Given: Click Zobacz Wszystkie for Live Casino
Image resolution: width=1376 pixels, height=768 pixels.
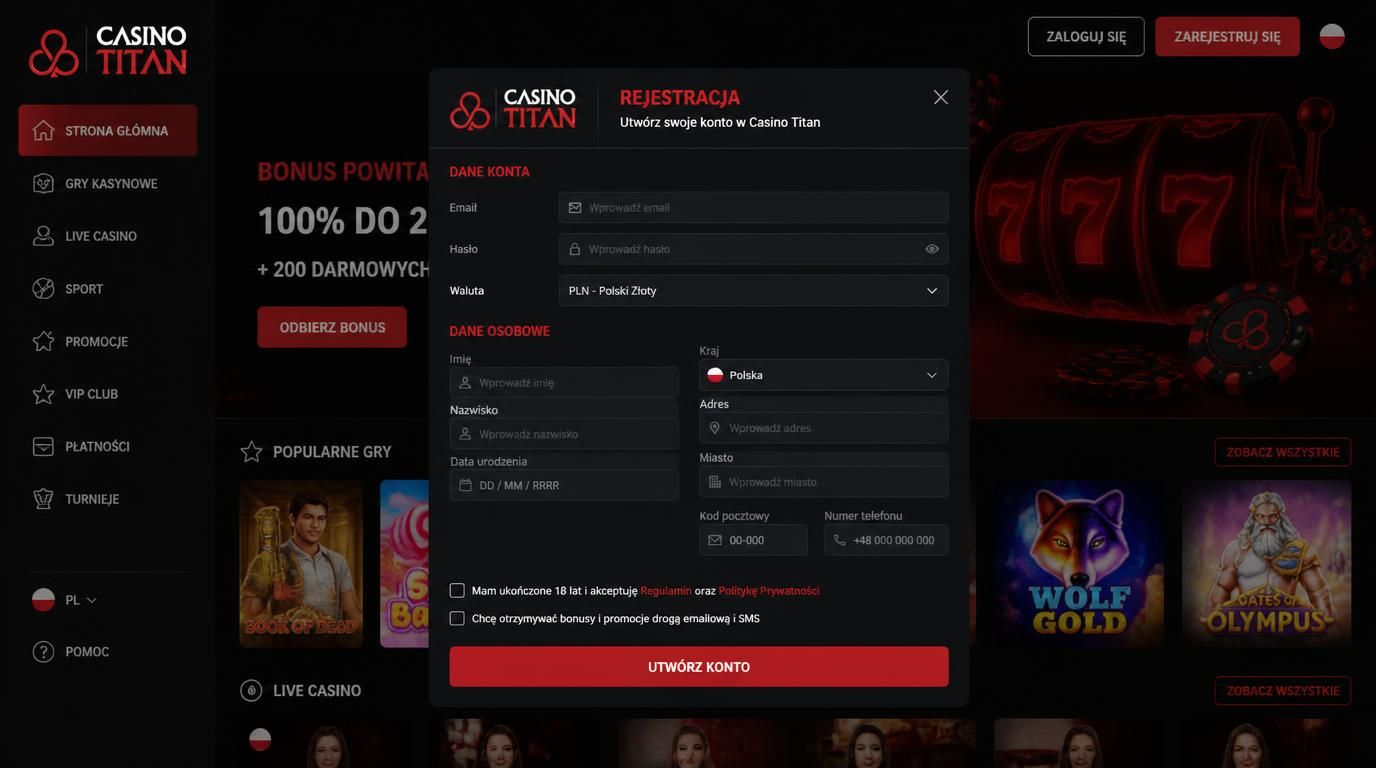Looking at the screenshot, I should click(1283, 691).
